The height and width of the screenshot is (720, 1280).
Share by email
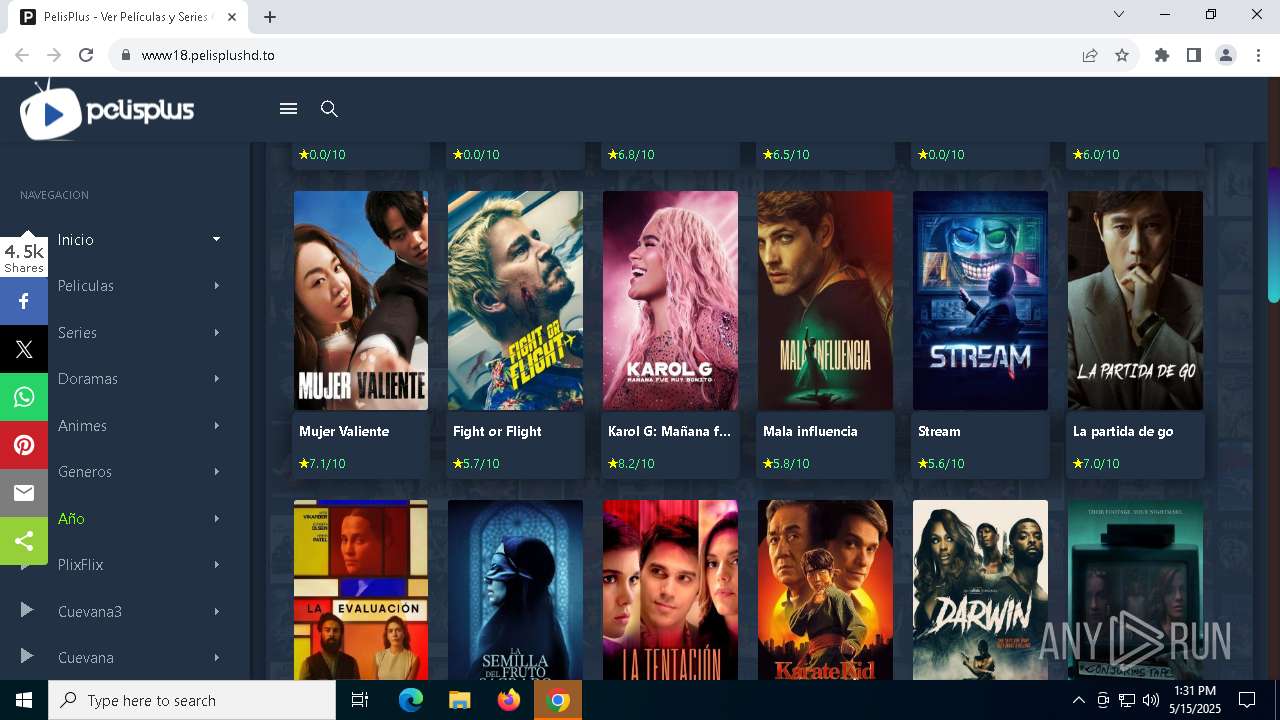[x=24, y=493]
